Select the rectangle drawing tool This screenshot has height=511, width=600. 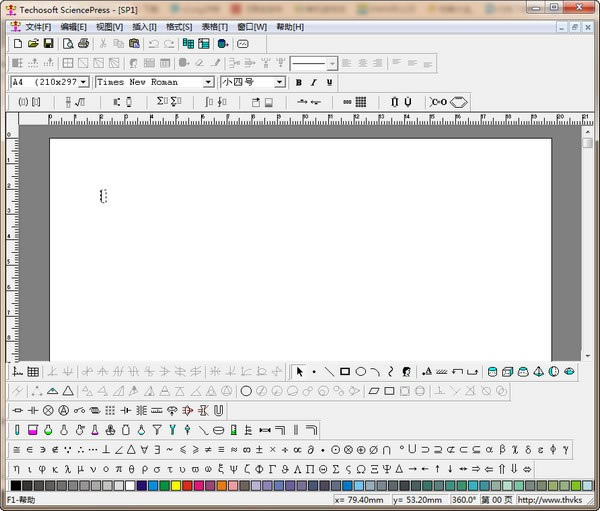point(345,371)
